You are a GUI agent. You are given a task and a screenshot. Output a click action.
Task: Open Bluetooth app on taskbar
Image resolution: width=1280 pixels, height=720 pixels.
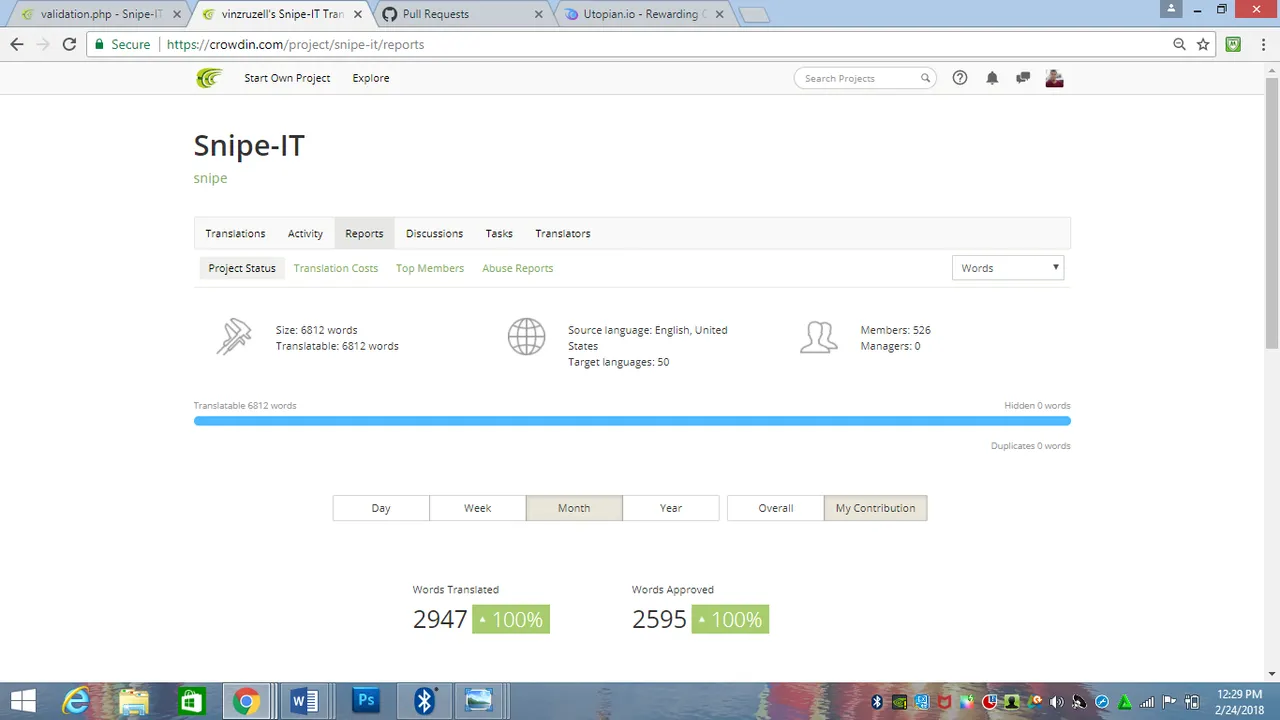424,701
